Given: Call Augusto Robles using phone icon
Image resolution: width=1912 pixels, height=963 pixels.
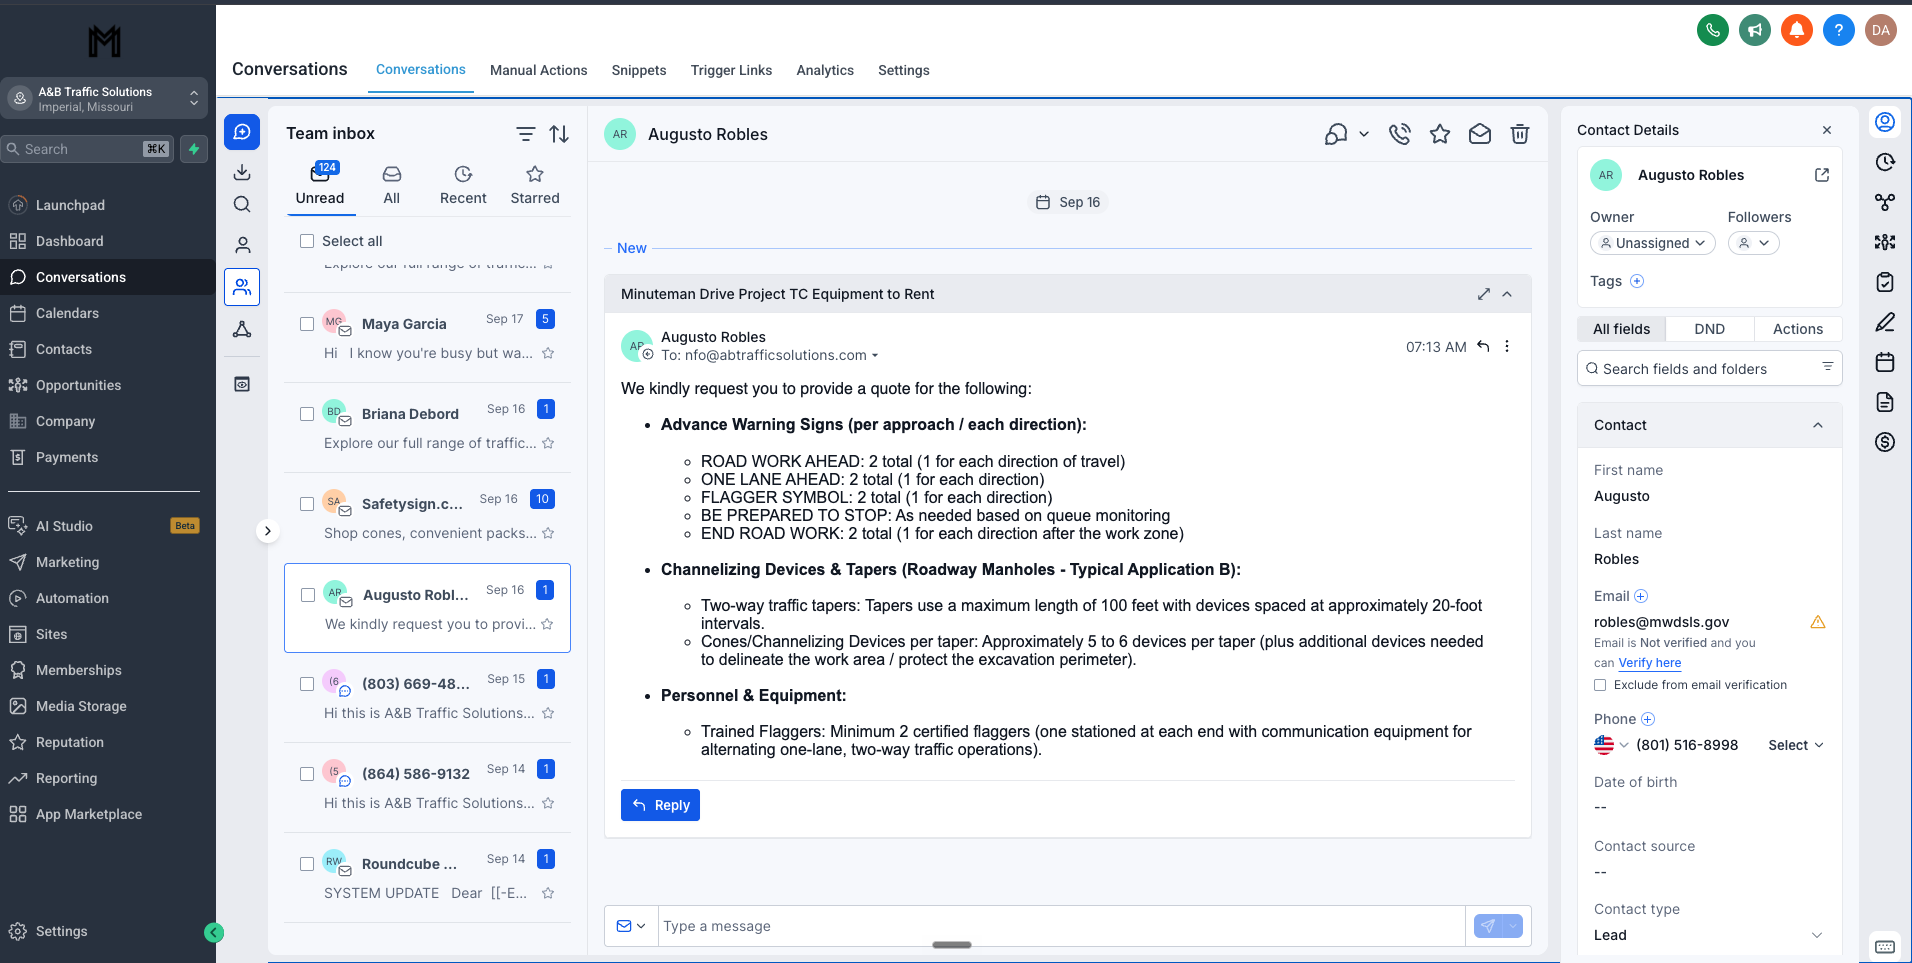Looking at the screenshot, I should coord(1400,134).
